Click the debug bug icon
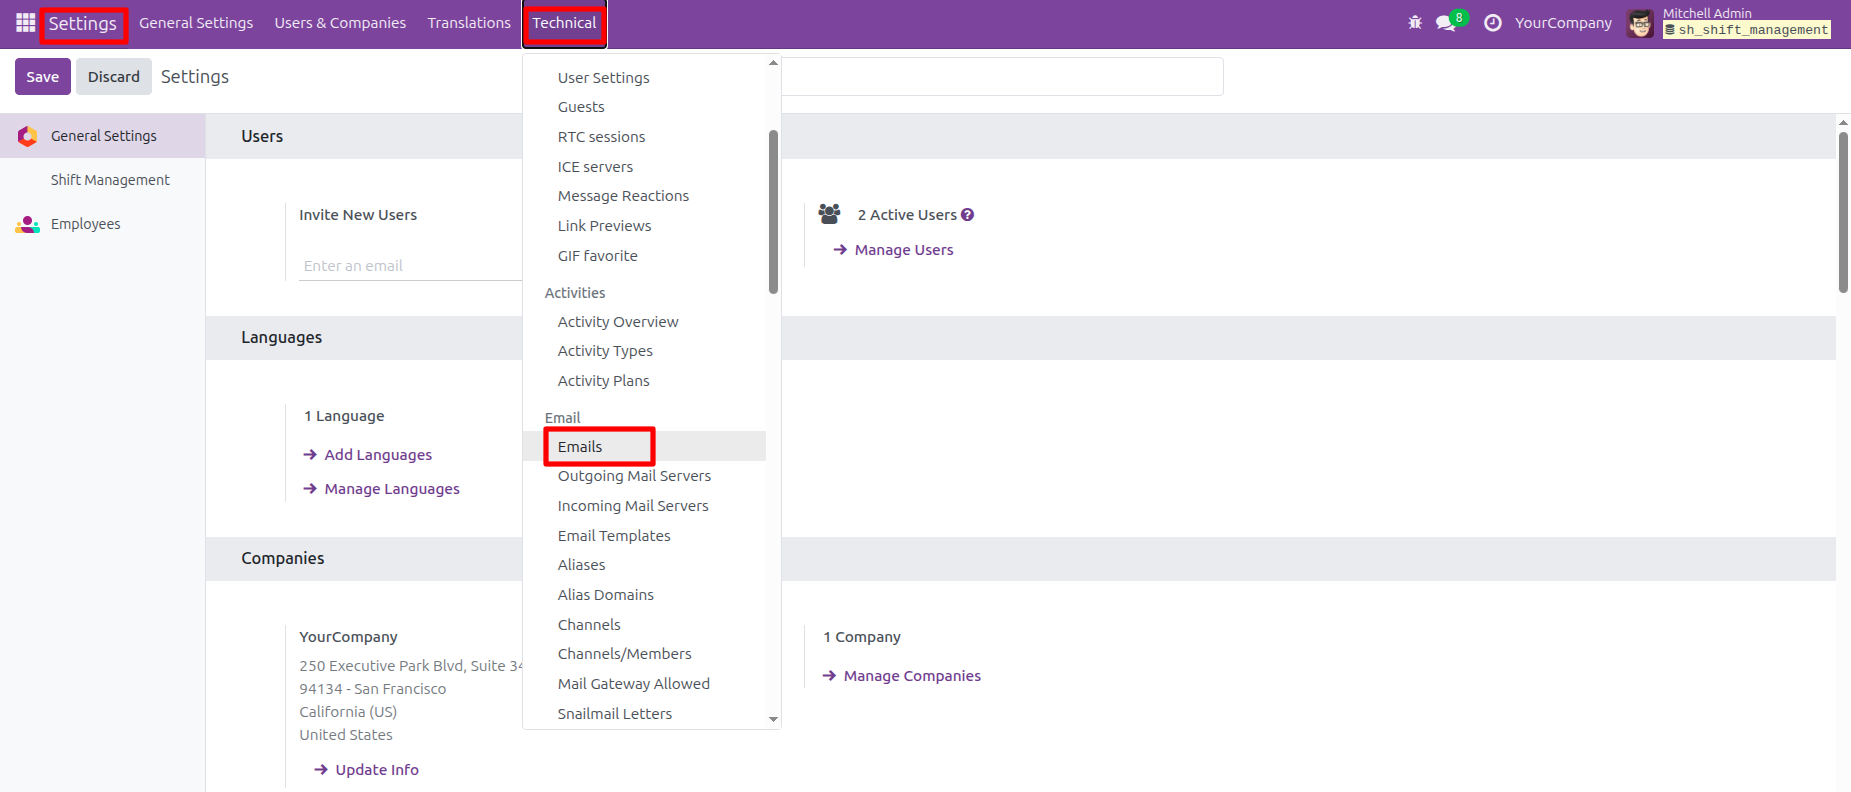This screenshot has width=1851, height=792. (1414, 23)
